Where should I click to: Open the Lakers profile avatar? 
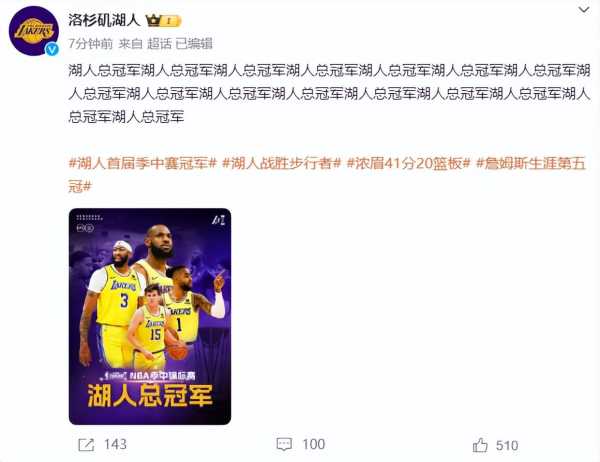[x=34, y=31]
